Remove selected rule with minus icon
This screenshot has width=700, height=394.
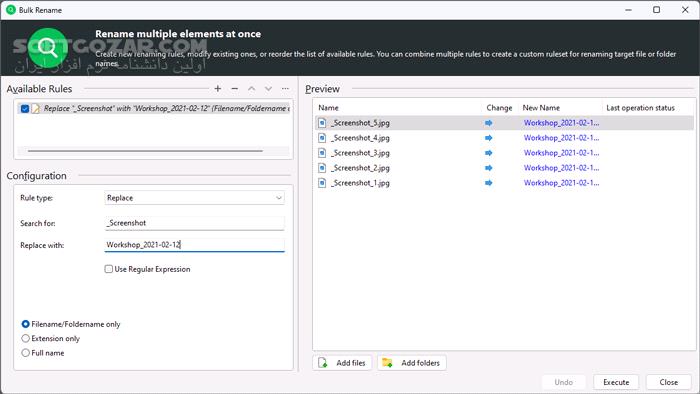(234, 88)
